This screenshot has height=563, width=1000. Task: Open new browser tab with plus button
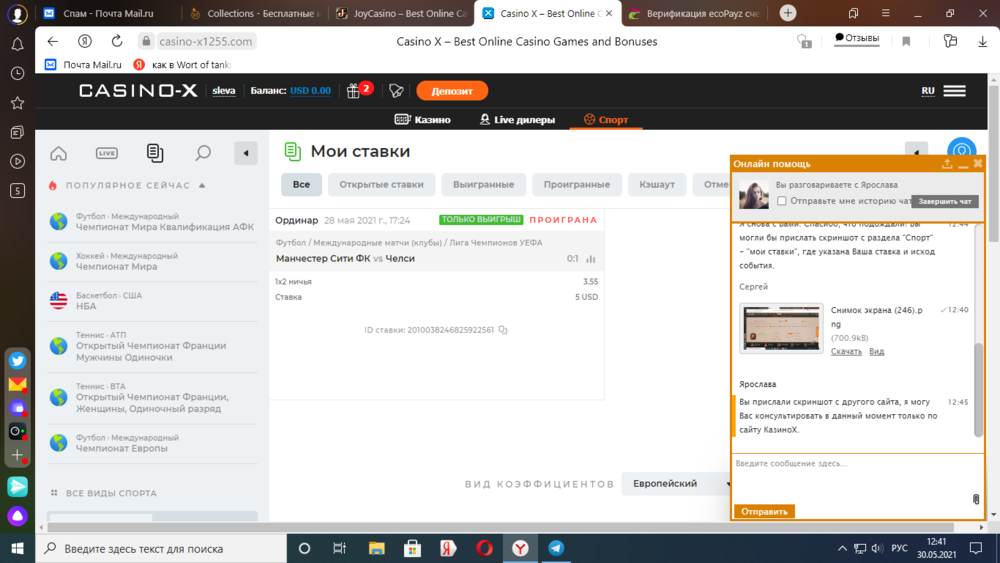(788, 13)
